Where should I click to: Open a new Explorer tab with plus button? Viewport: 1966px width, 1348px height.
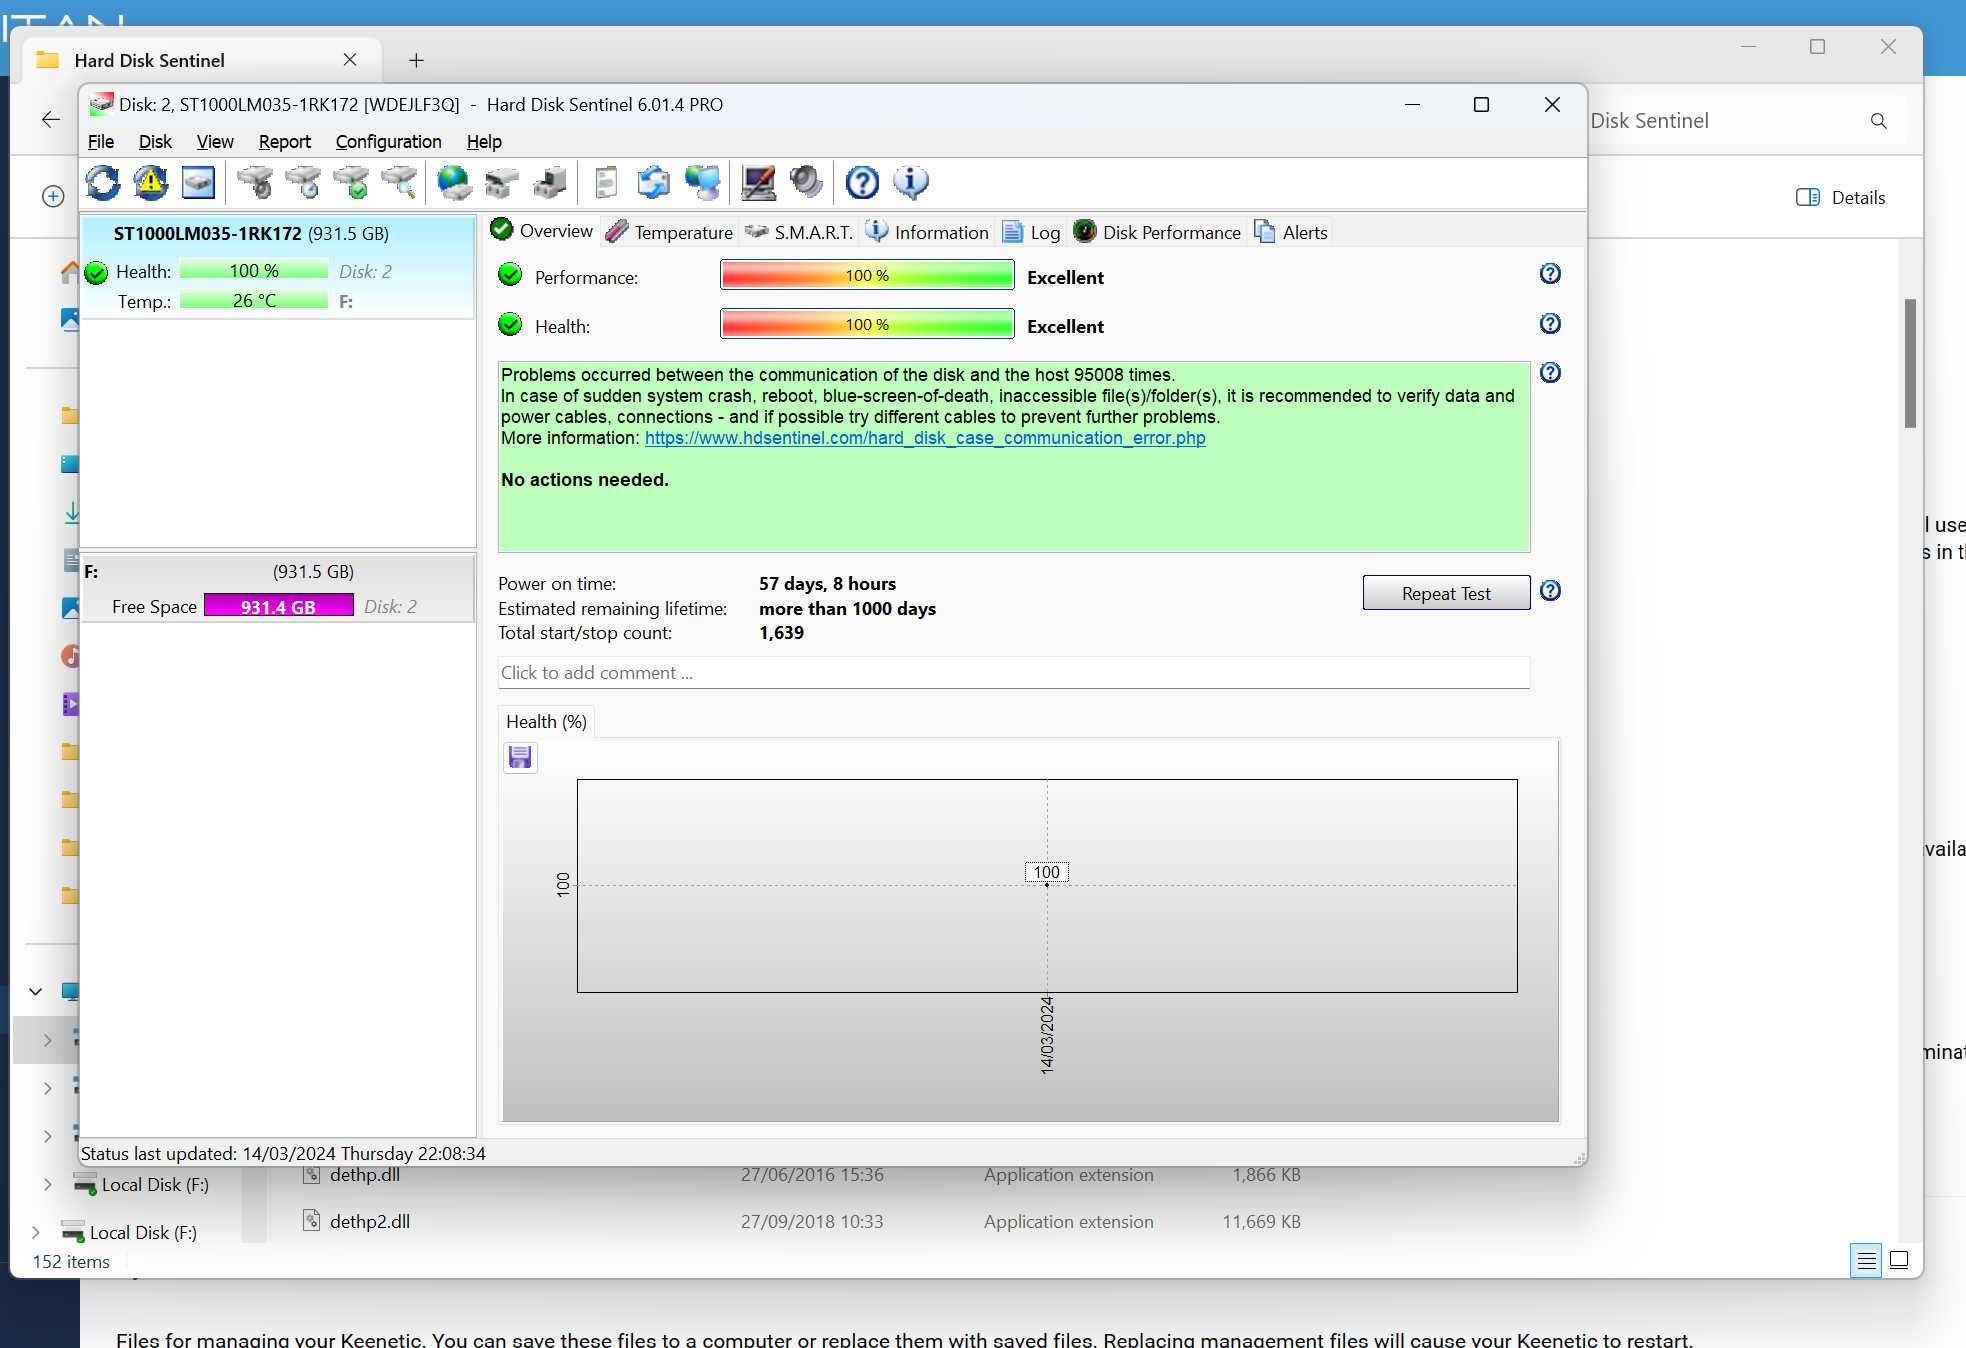[416, 61]
